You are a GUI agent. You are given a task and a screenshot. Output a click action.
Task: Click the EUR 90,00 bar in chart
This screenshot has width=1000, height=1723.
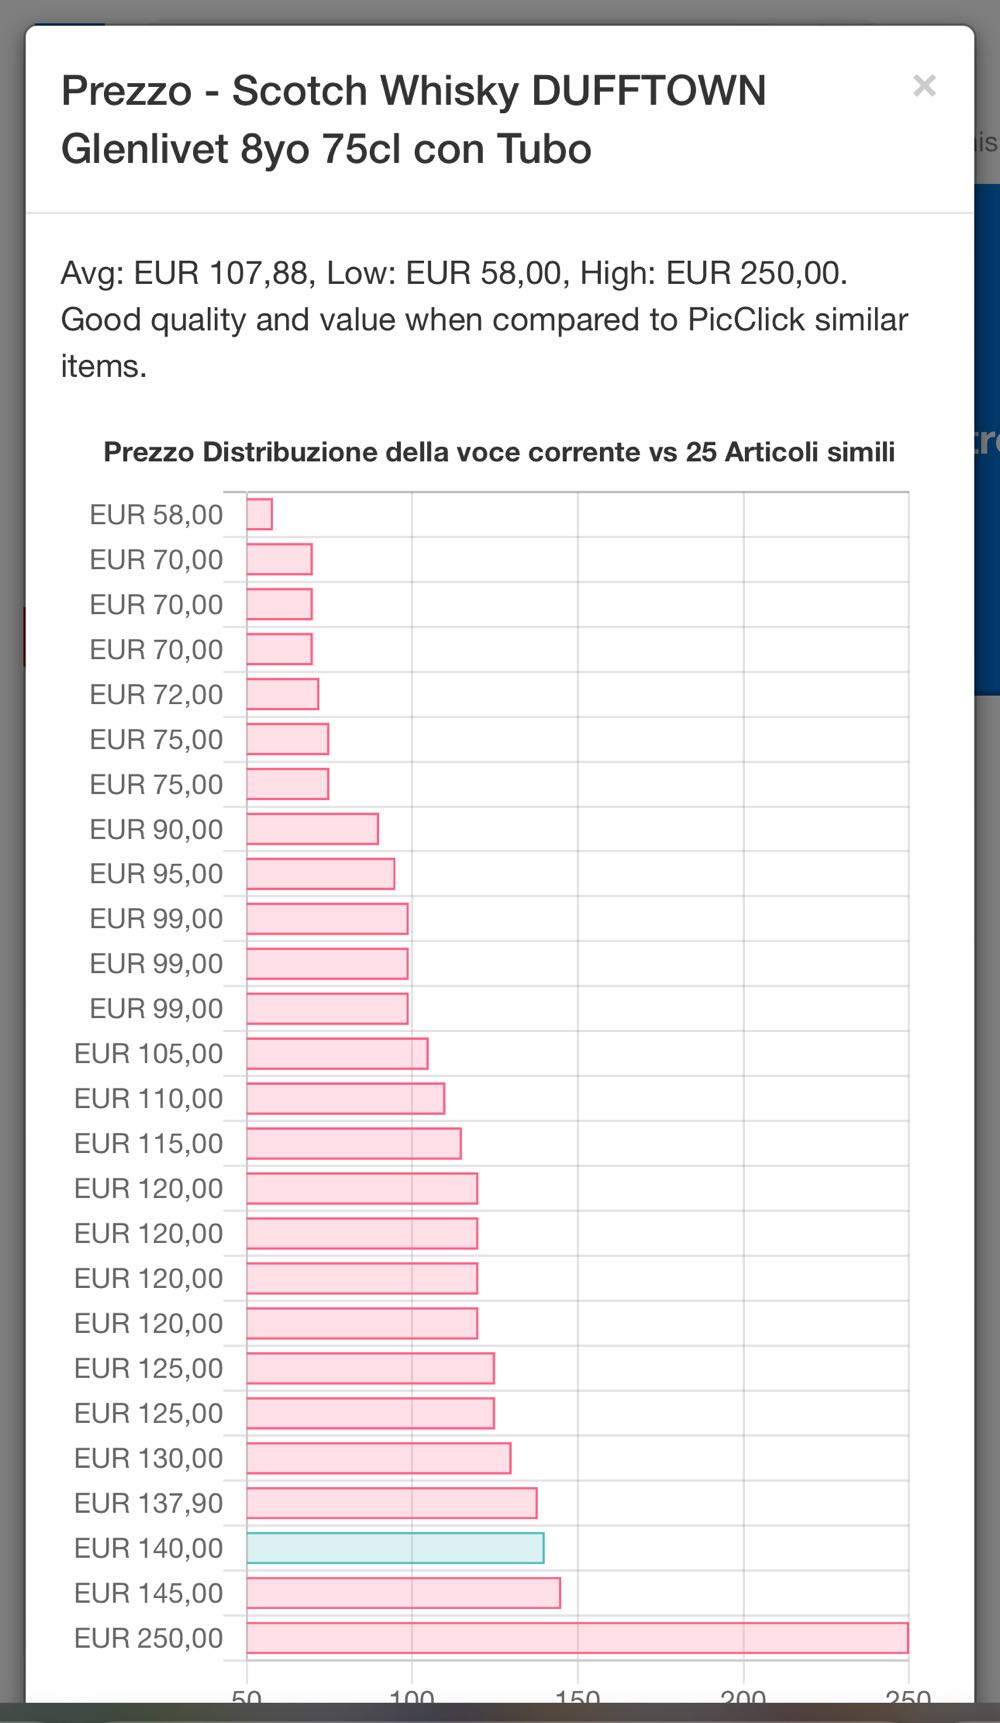pos(312,829)
